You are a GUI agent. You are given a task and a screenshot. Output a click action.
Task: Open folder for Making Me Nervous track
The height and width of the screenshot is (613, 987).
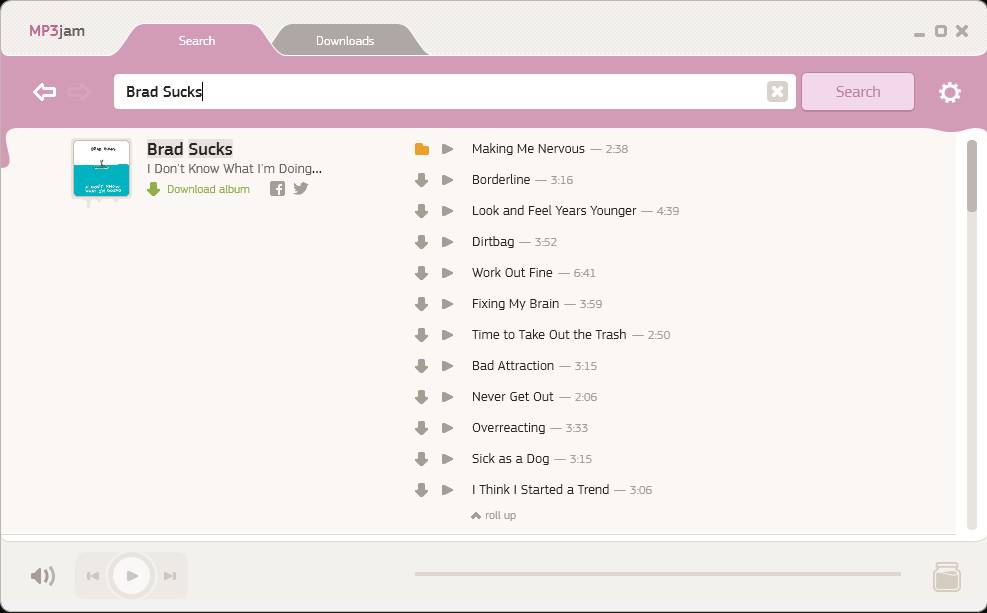(422, 149)
